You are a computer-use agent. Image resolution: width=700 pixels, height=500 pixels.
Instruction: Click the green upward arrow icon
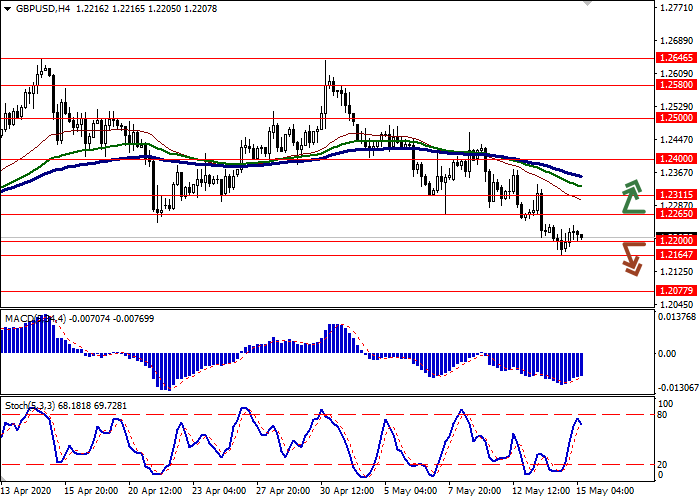(631, 196)
